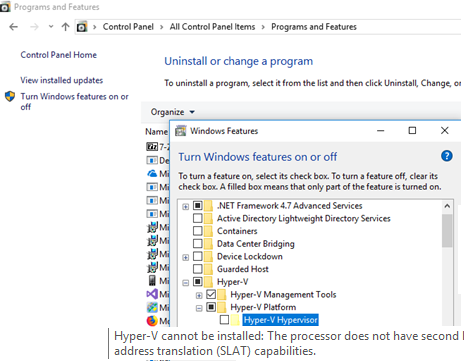Select the 7-Zip program icon in list
Image resolution: width=464 pixels, height=361 pixels.
pos(152,147)
